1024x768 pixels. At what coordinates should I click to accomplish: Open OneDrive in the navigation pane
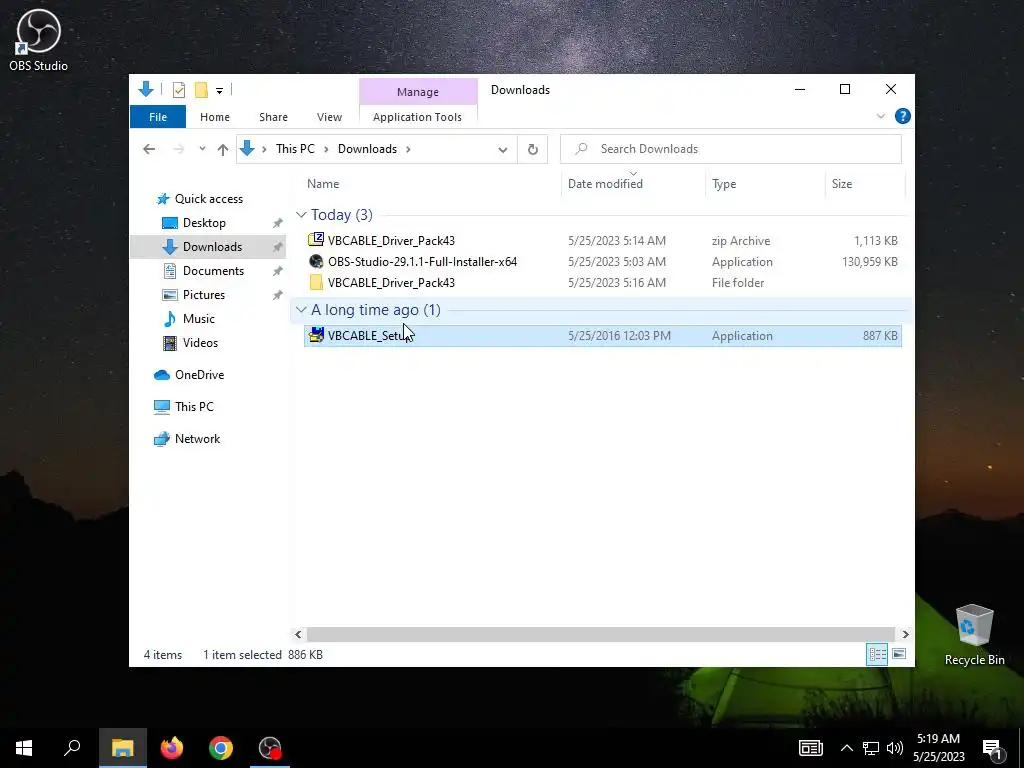[199, 374]
